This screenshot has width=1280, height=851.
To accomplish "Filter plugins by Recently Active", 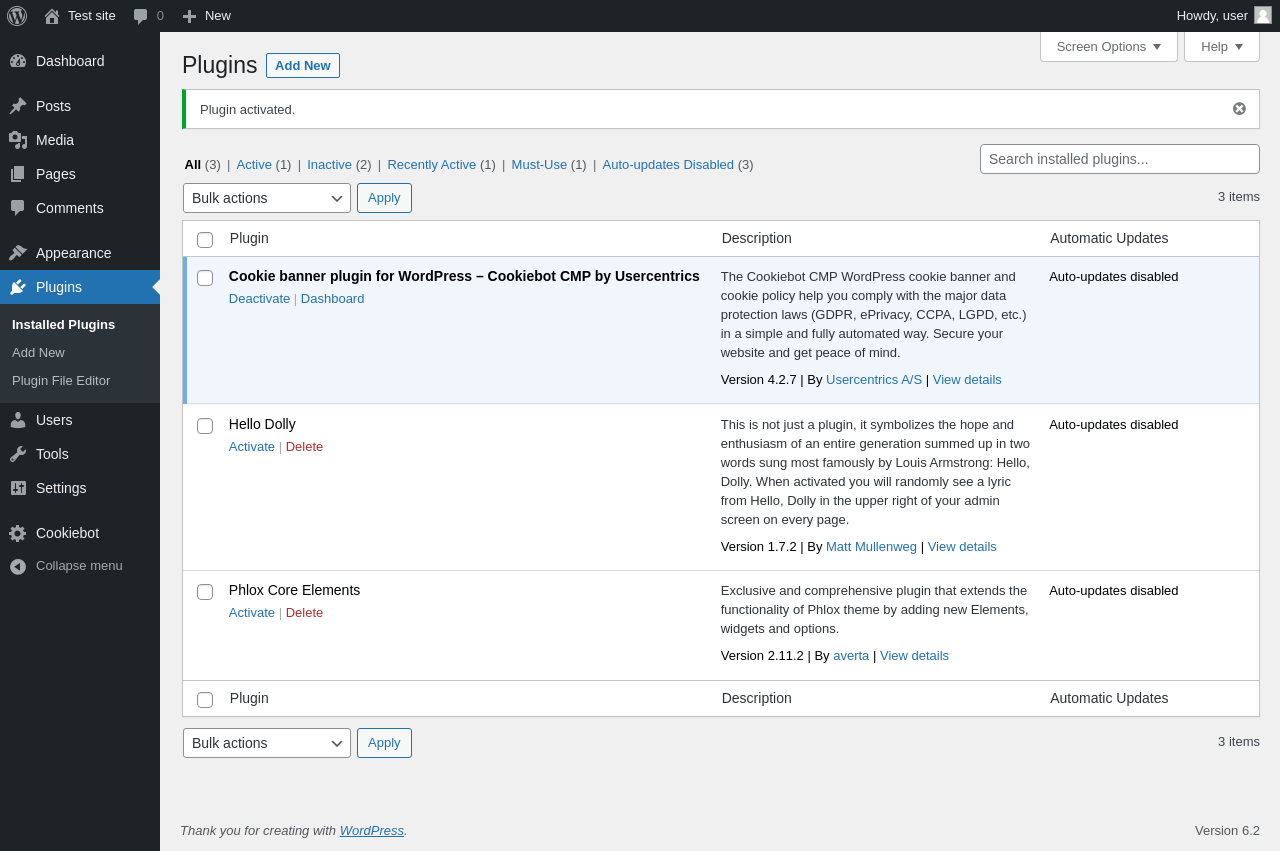I will 432,164.
